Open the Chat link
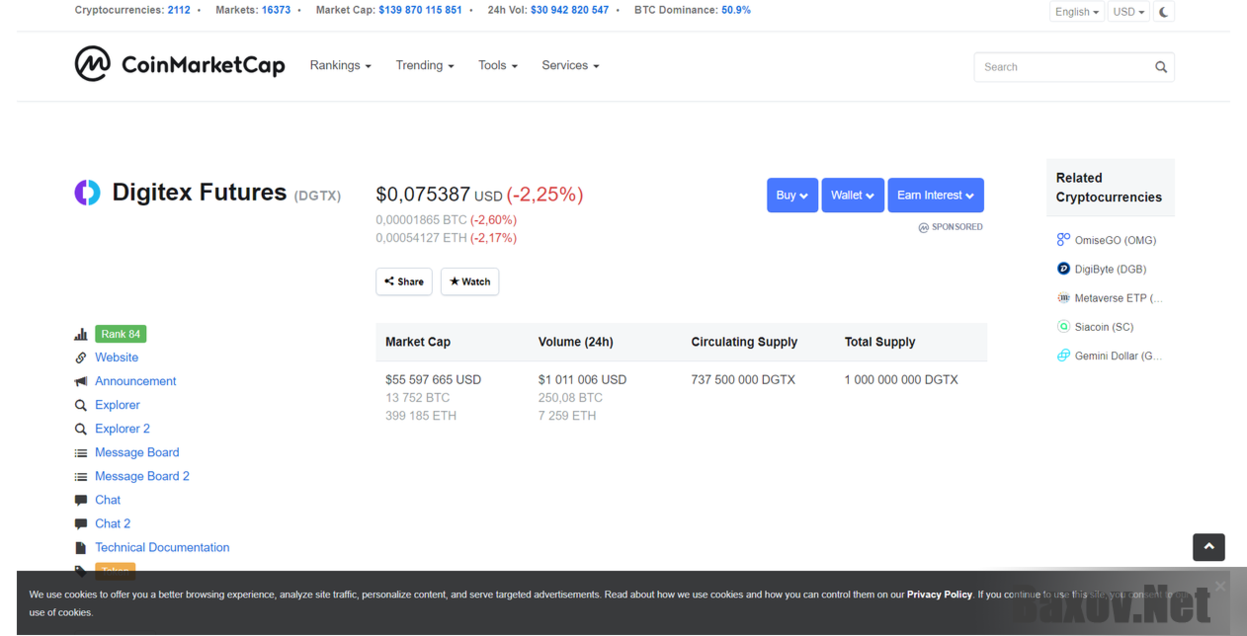This screenshot has height=636, width=1247. tap(108, 500)
